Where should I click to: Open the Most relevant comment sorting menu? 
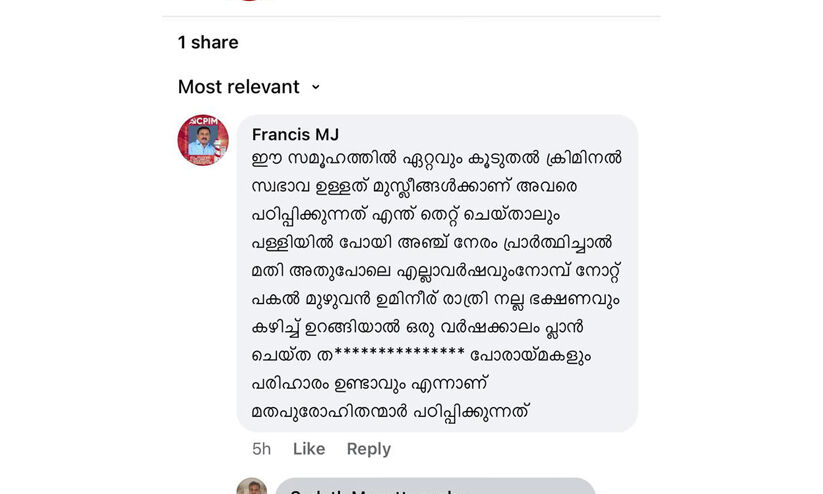(239, 87)
